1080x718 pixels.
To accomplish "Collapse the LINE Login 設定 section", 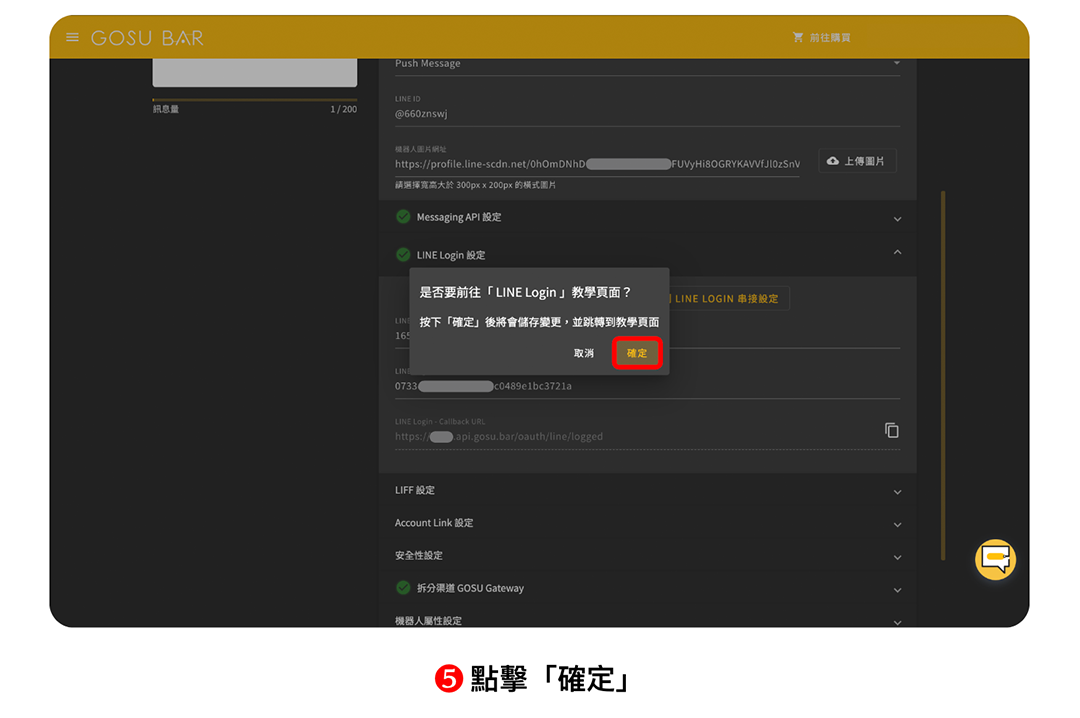I will (x=647, y=254).
